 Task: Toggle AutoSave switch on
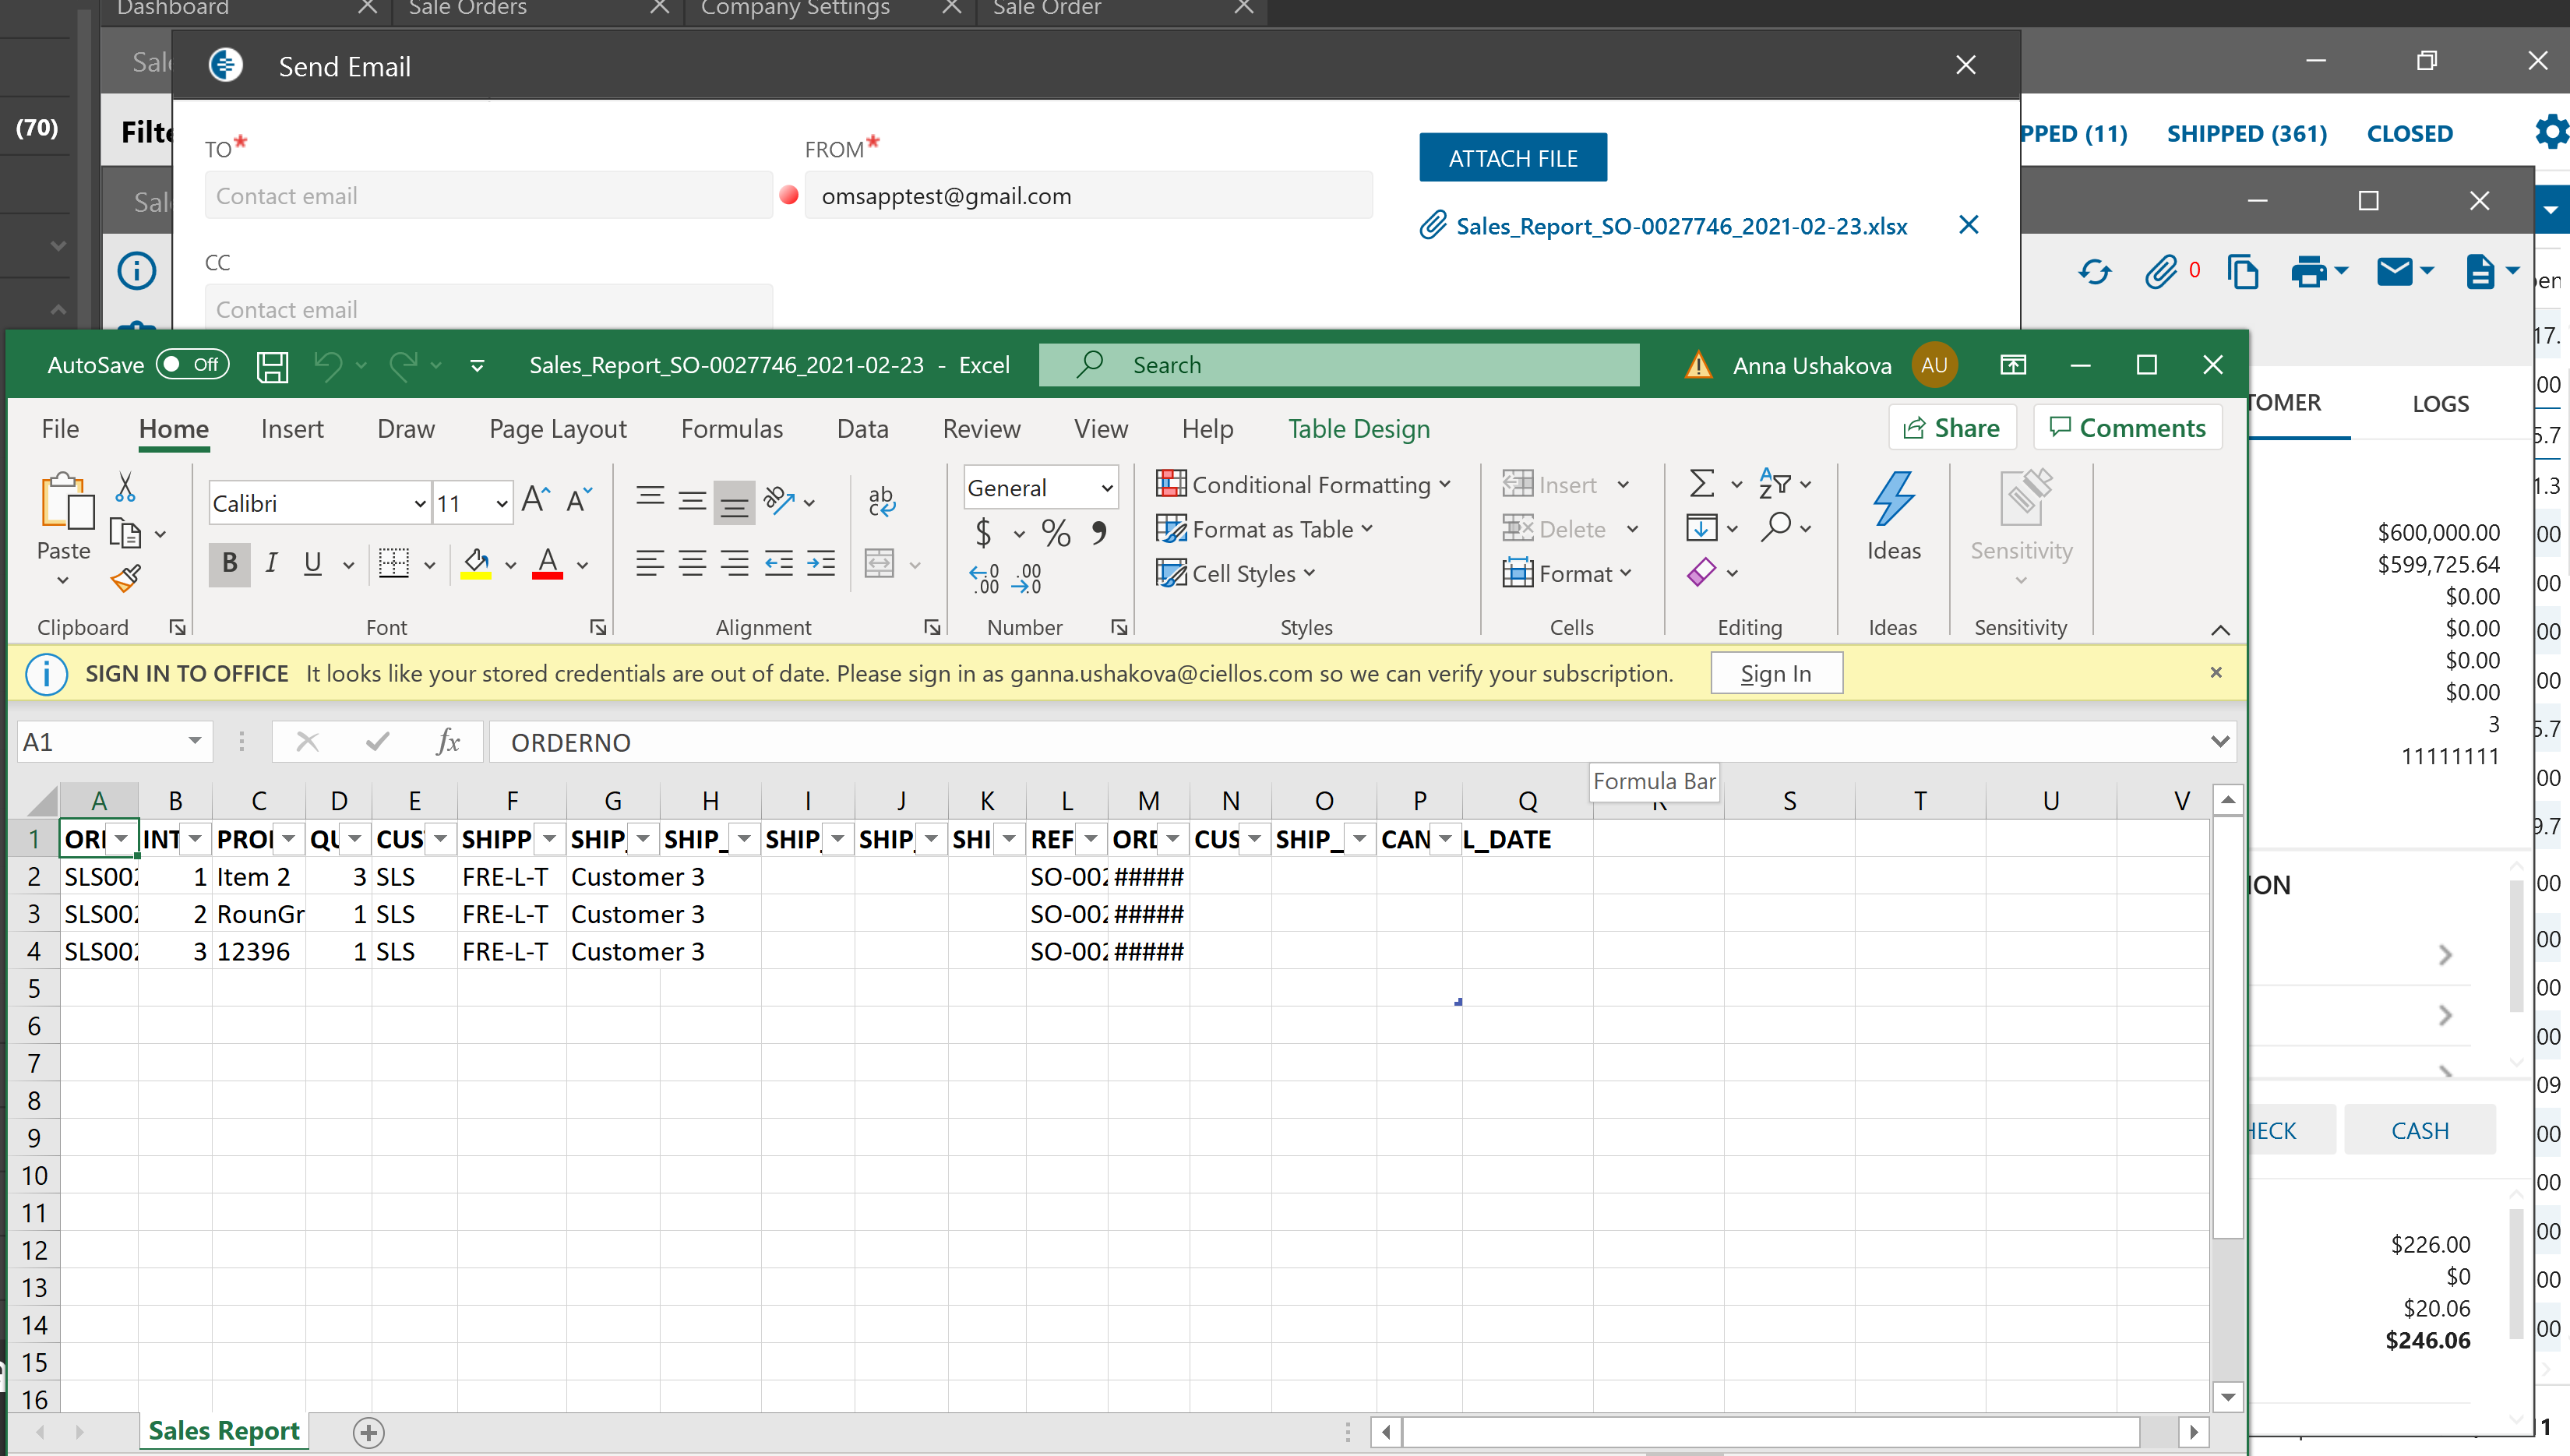(192, 365)
